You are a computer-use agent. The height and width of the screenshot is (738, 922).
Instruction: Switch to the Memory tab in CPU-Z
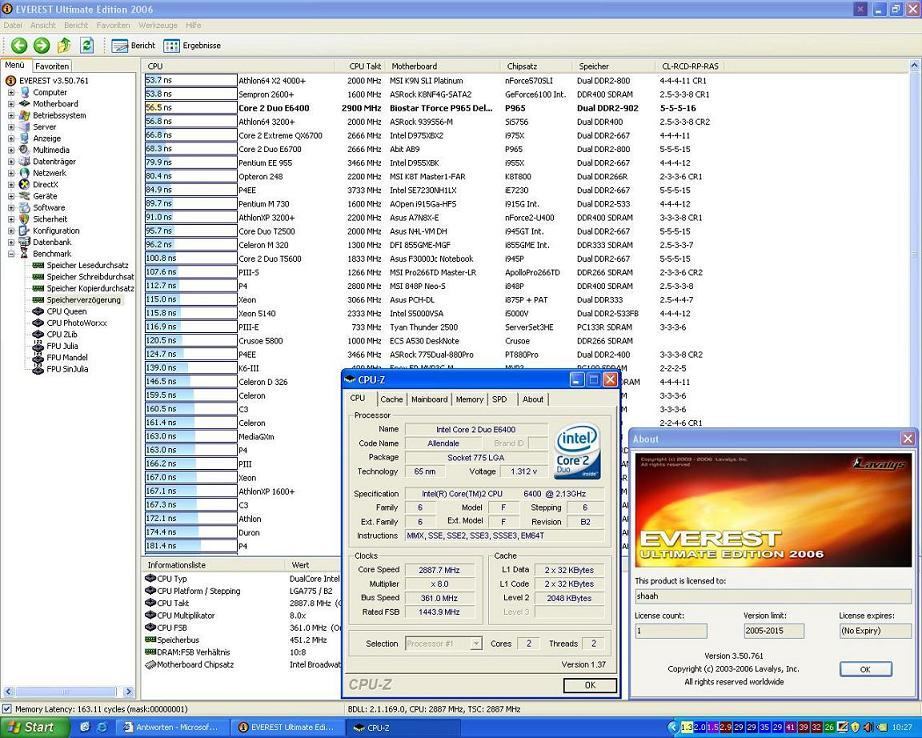click(x=469, y=399)
